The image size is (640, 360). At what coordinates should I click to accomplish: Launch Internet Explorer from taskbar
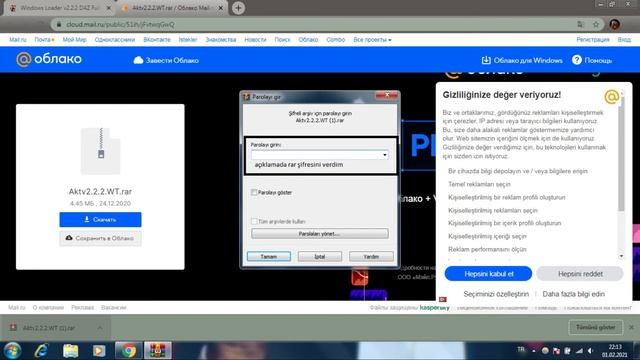(x=41, y=351)
